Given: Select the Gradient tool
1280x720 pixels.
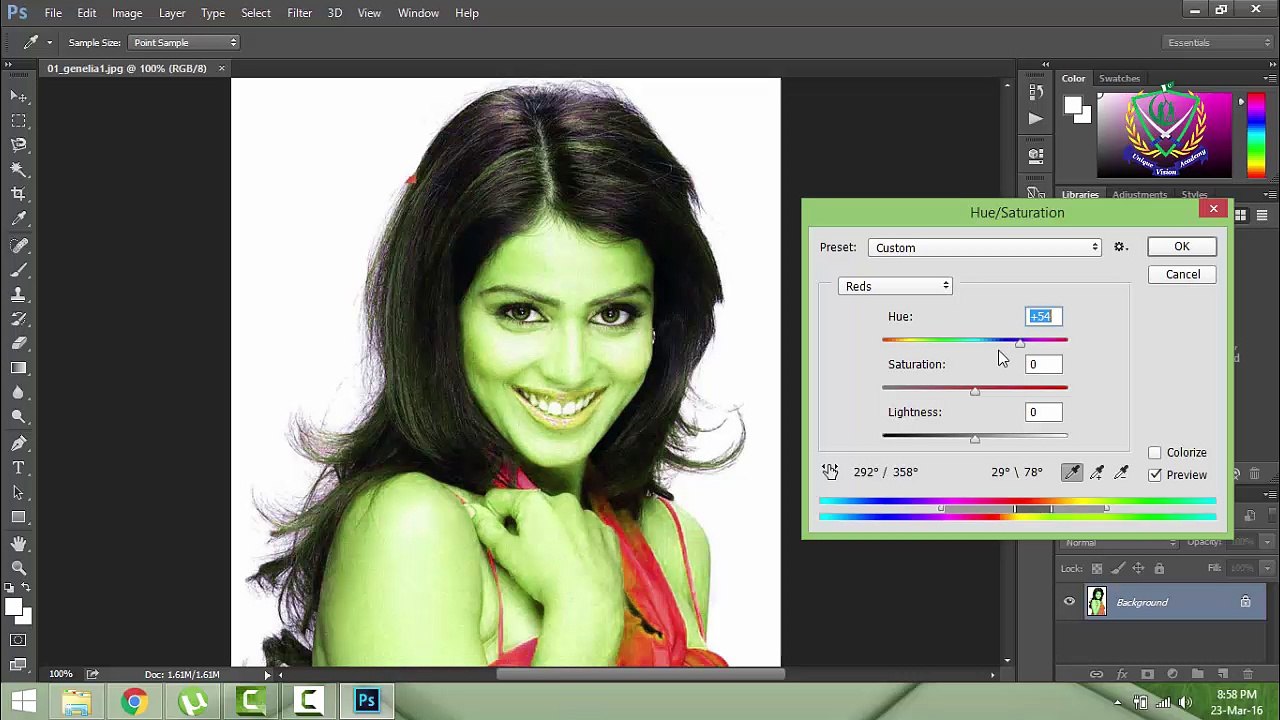Looking at the screenshot, I should (18, 368).
